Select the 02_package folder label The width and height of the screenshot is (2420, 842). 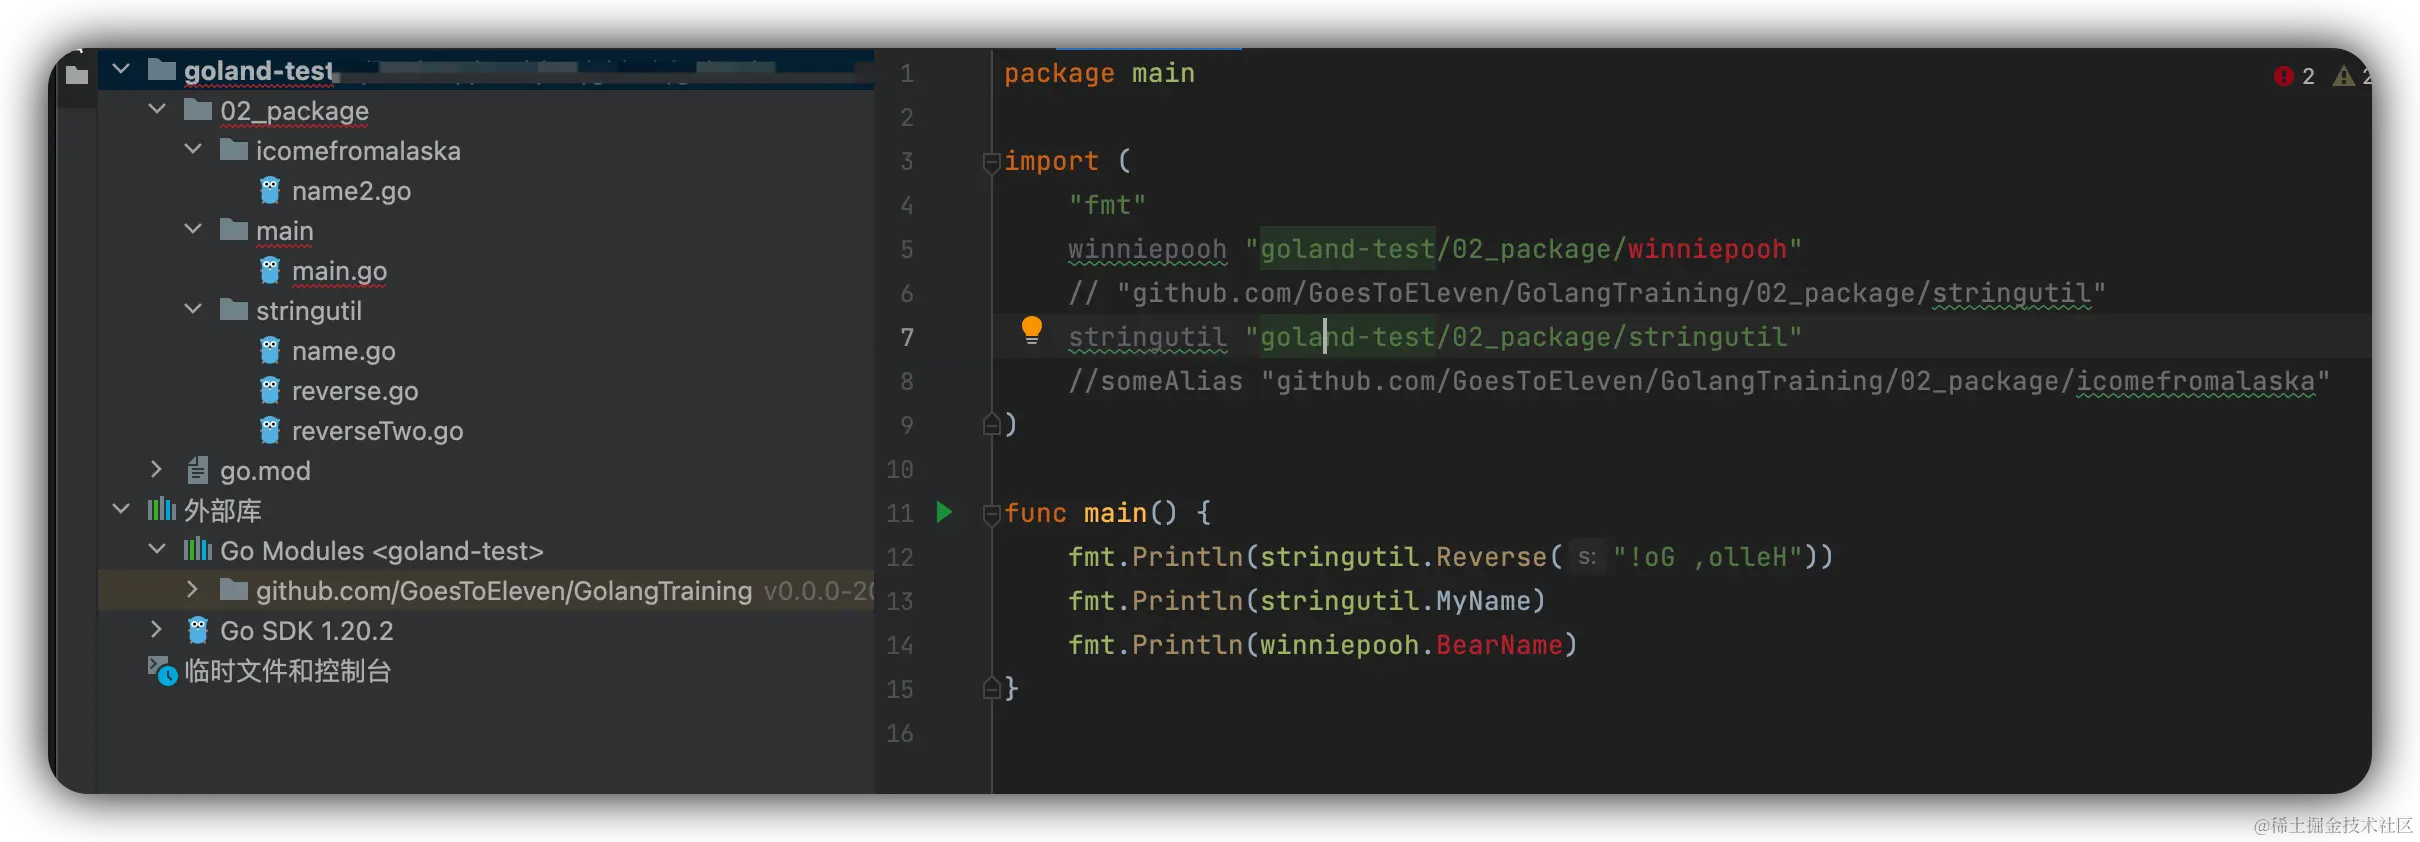tap(294, 111)
